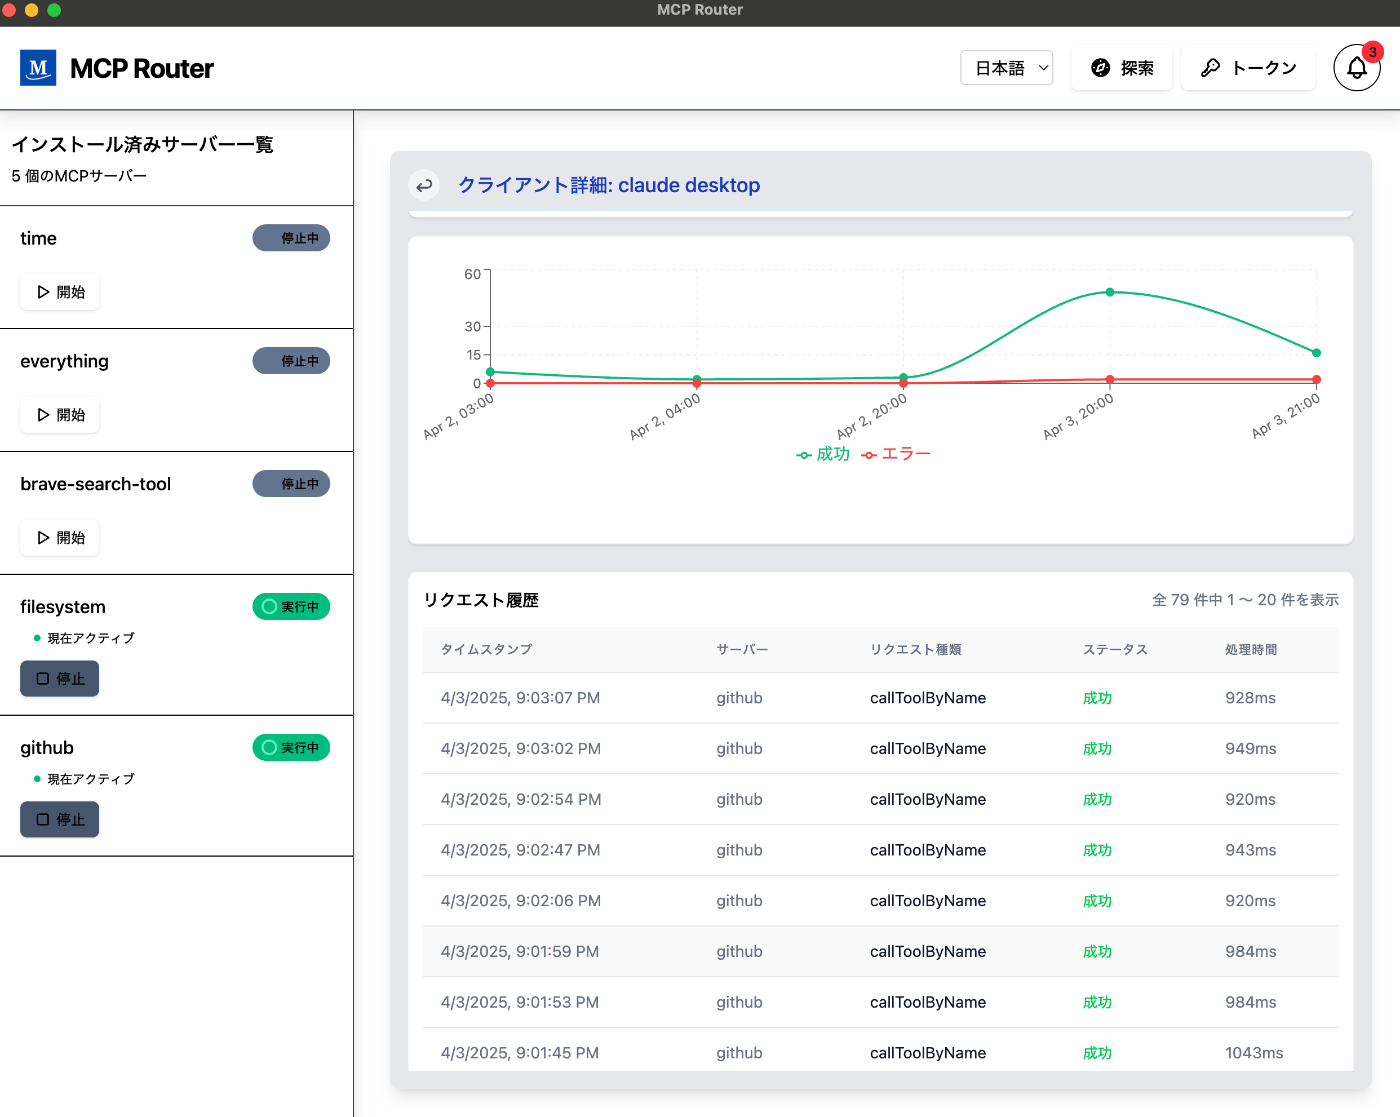The width and height of the screenshot is (1400, 1117).
Task: Click the 探索 compass button
Action: click(1122, 68)
